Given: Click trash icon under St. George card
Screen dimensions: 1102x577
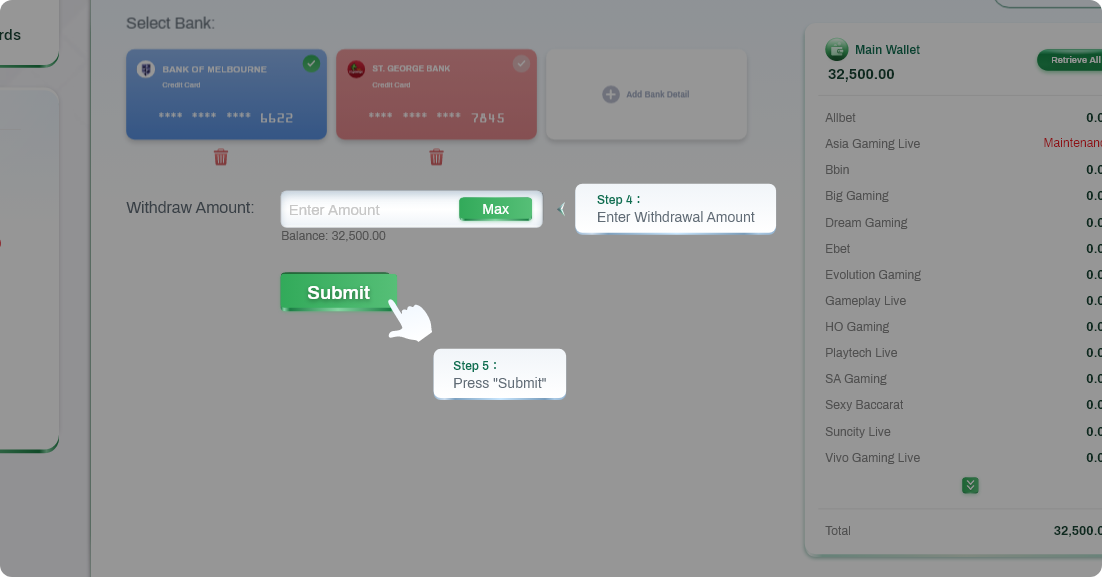Looking at the screenshot, I should click(x=436, y=157).
